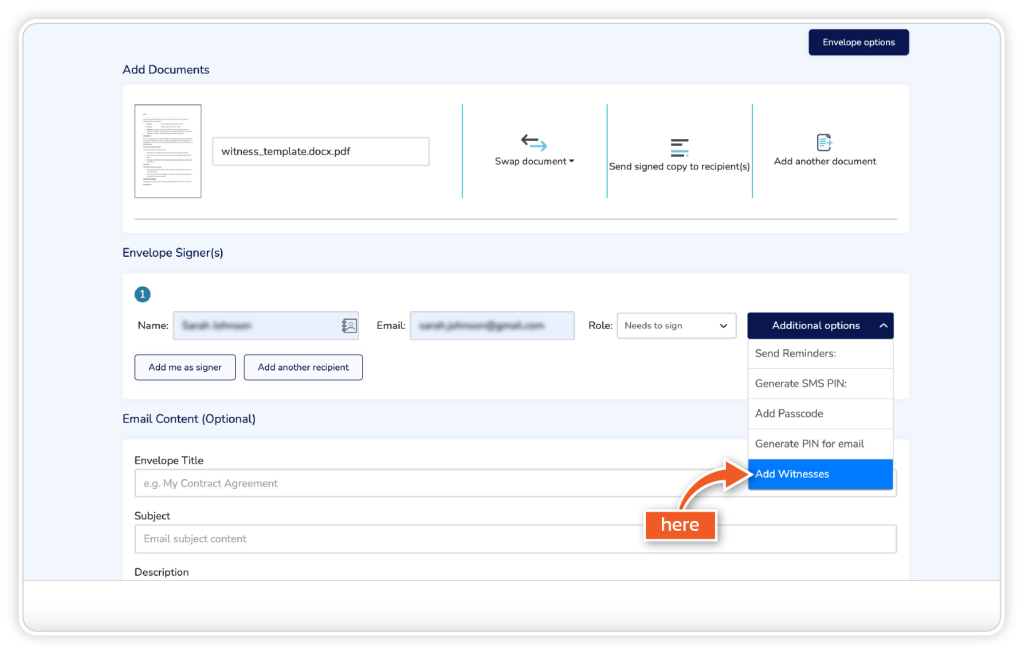This screenshot has height=654, width=1024.
Task: Open address book icon in Name field
Action: (x=349, y=326)
